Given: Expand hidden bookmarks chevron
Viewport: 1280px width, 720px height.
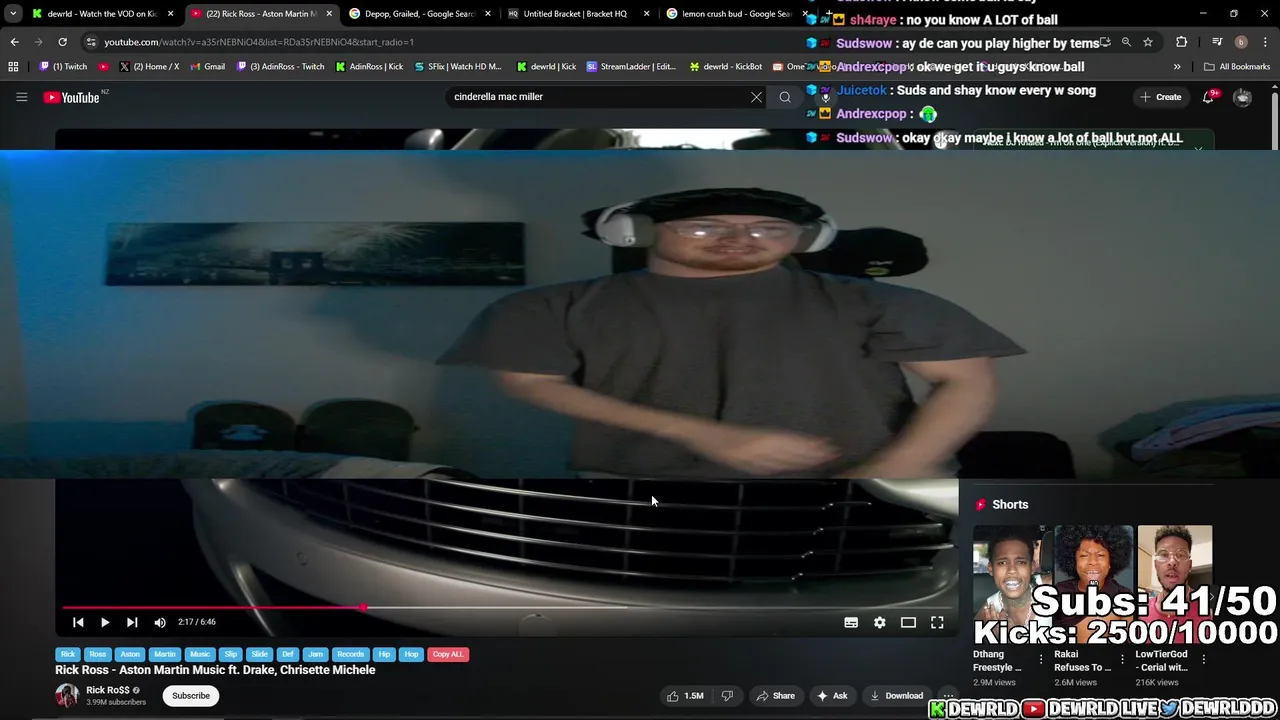Looking at the screenshot, I should click(1177, 67).
